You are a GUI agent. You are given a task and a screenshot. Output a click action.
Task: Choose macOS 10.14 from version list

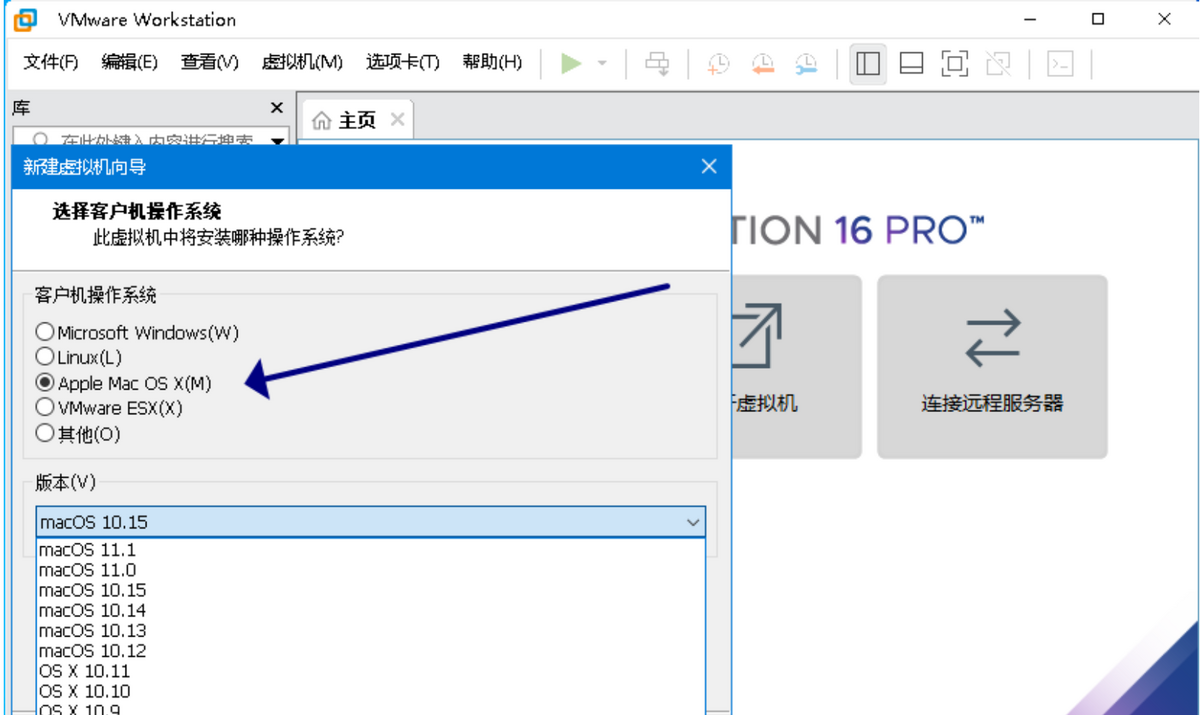coord(371,610)
